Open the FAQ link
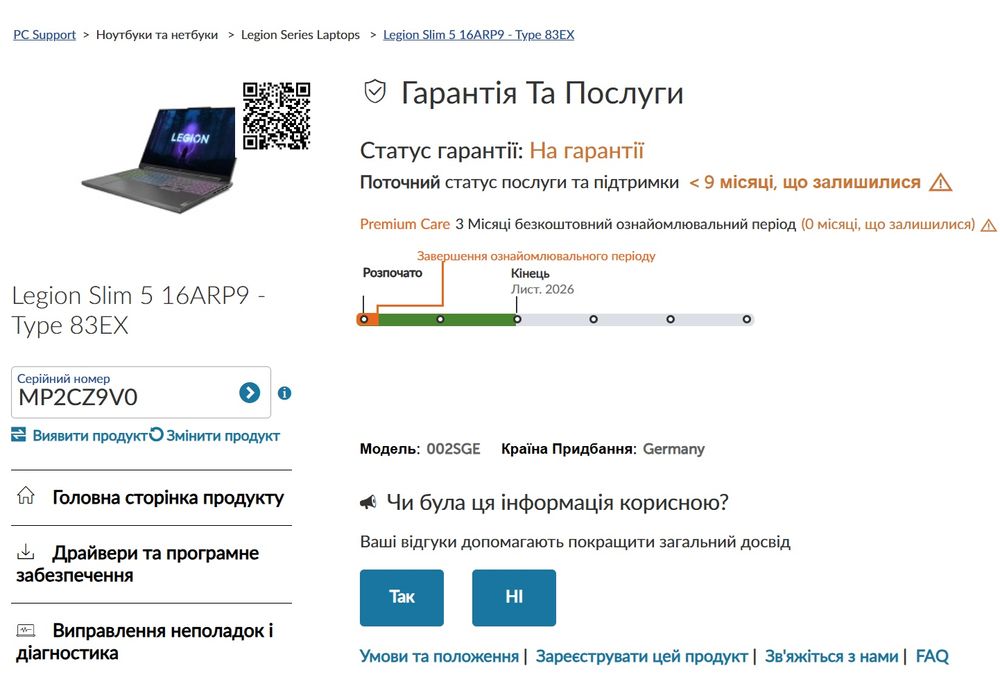This screenshot has height=680, width=1000. (x=932, y=656)
